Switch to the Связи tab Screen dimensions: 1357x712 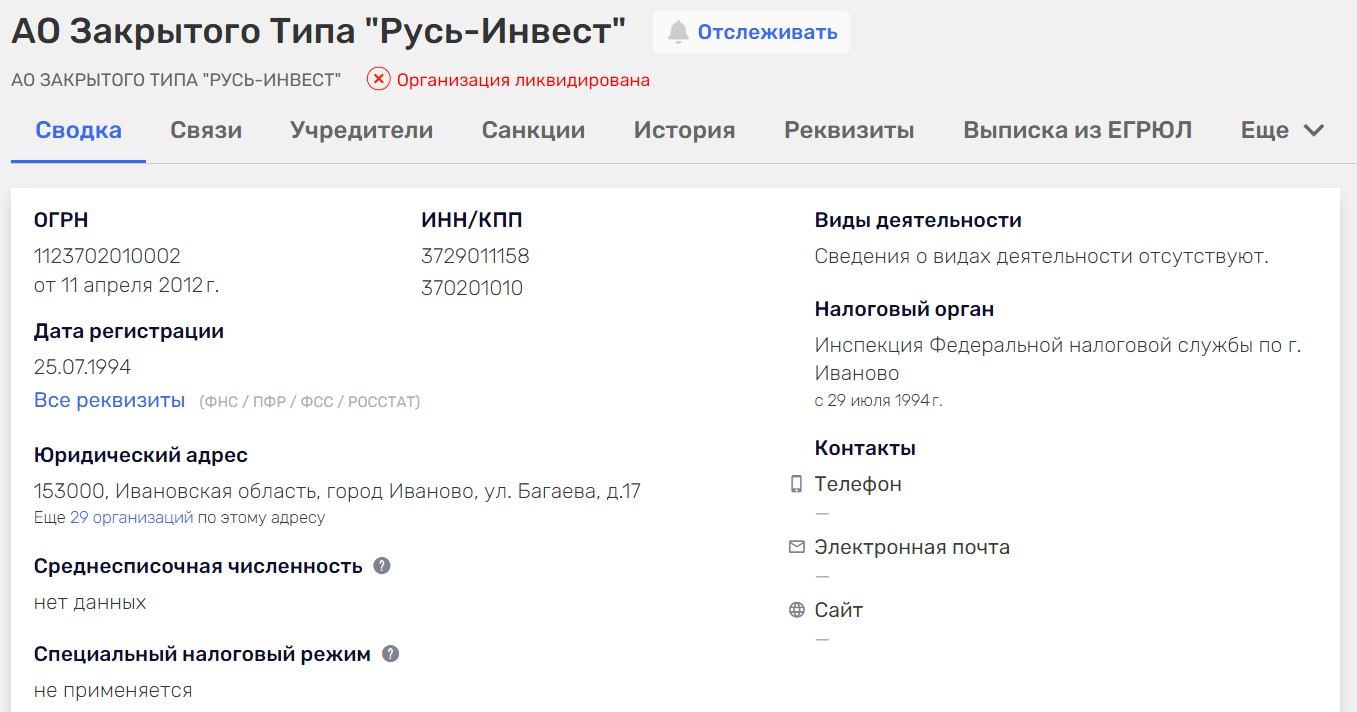point(206,130)
